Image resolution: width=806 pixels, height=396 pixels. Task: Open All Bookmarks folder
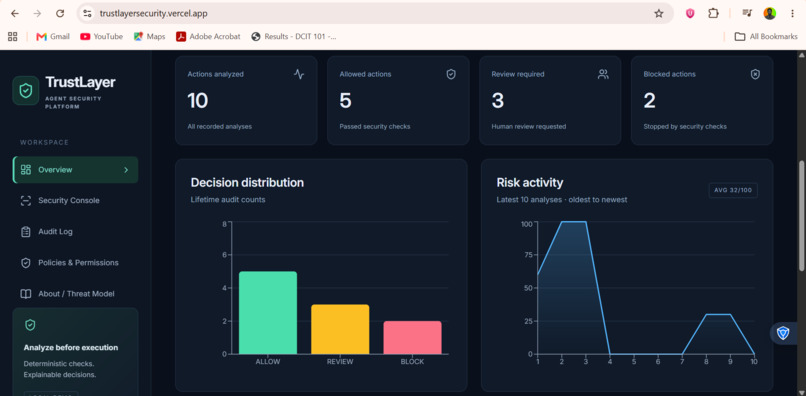(766, 37)
